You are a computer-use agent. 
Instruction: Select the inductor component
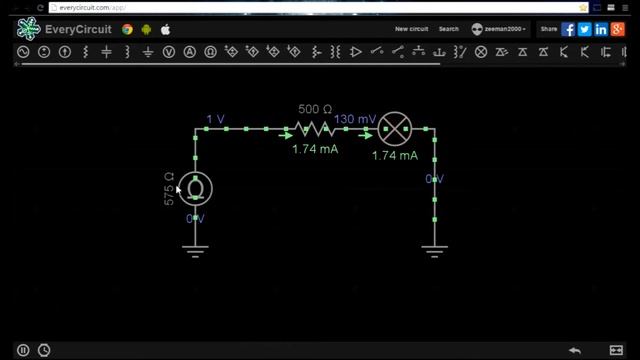click(x=127, y=52)
